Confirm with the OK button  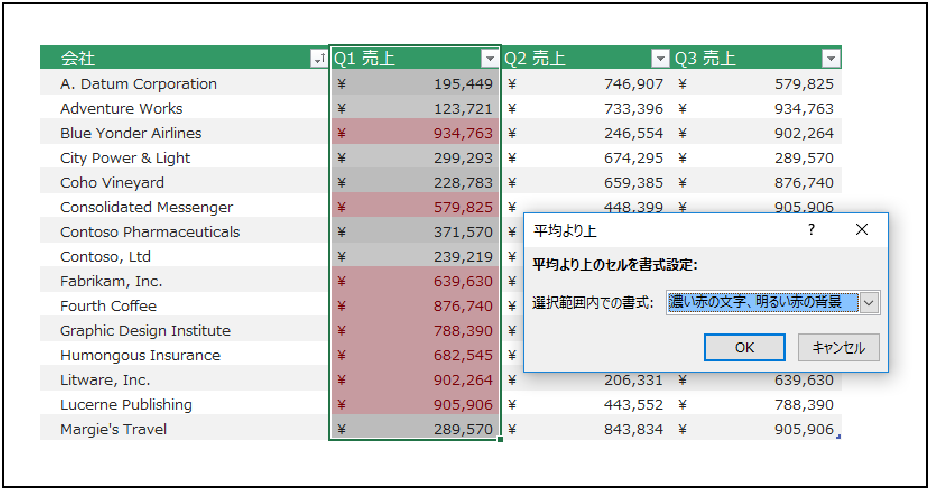744,347
